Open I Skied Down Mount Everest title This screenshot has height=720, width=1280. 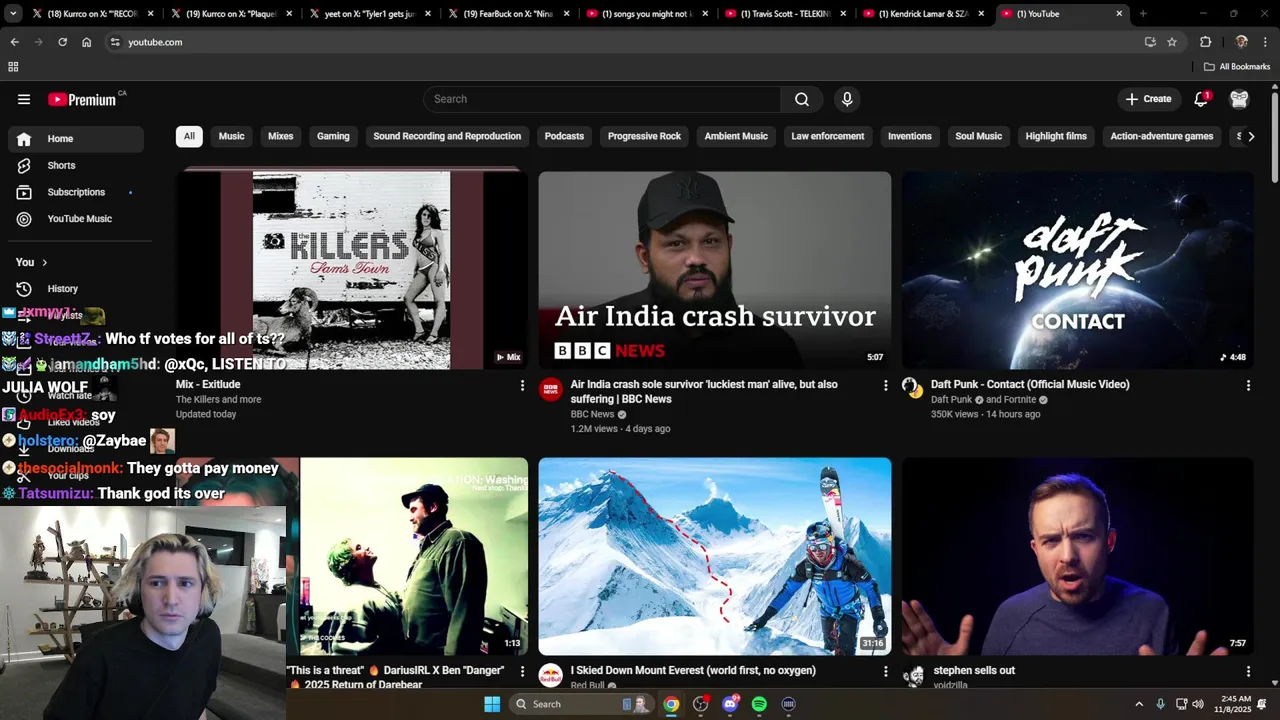pyautogui.click(x=693, y=670)
